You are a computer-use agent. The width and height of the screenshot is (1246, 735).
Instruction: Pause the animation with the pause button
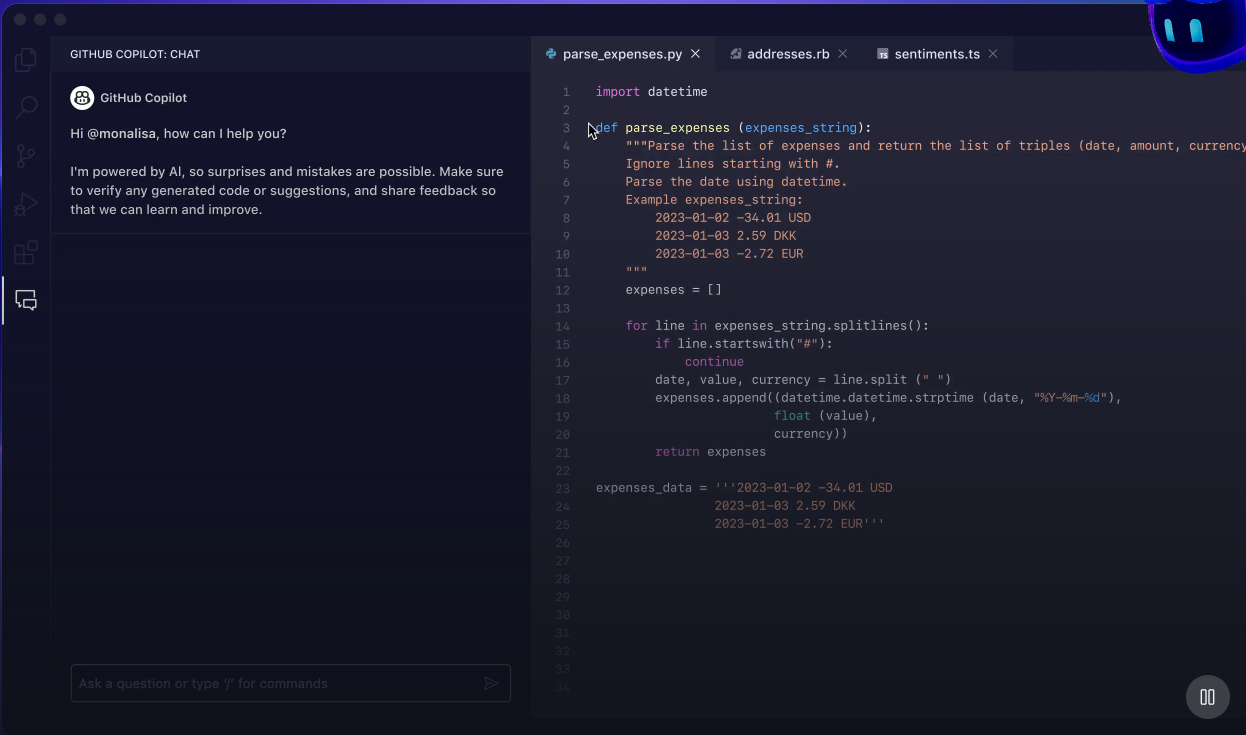tap(1207, 697)
